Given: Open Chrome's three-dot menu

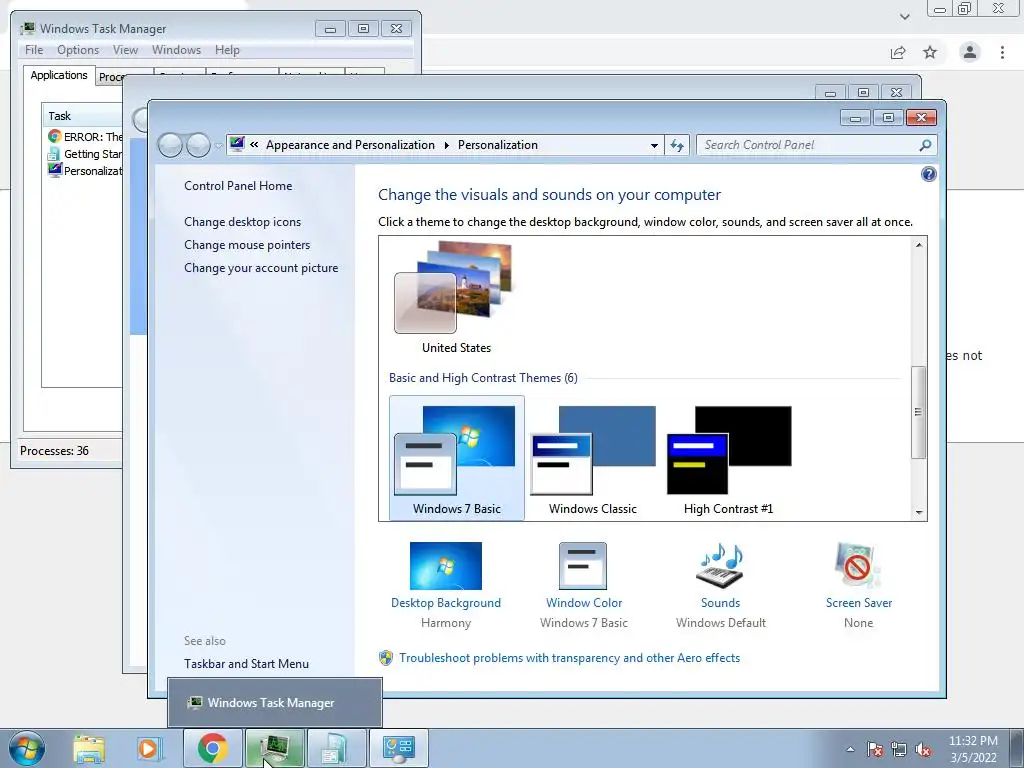Looking at the screenshot, I should tap(1002, 52).
